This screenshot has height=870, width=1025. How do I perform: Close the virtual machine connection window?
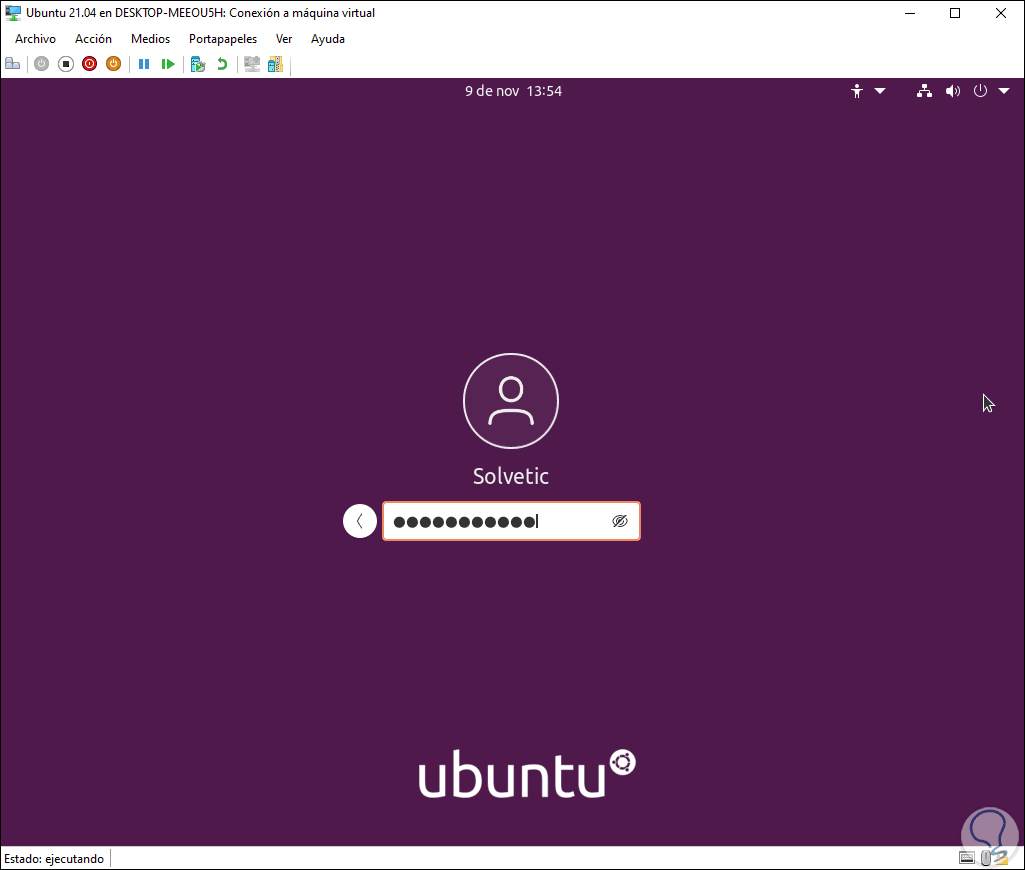tap(1001, 13)
